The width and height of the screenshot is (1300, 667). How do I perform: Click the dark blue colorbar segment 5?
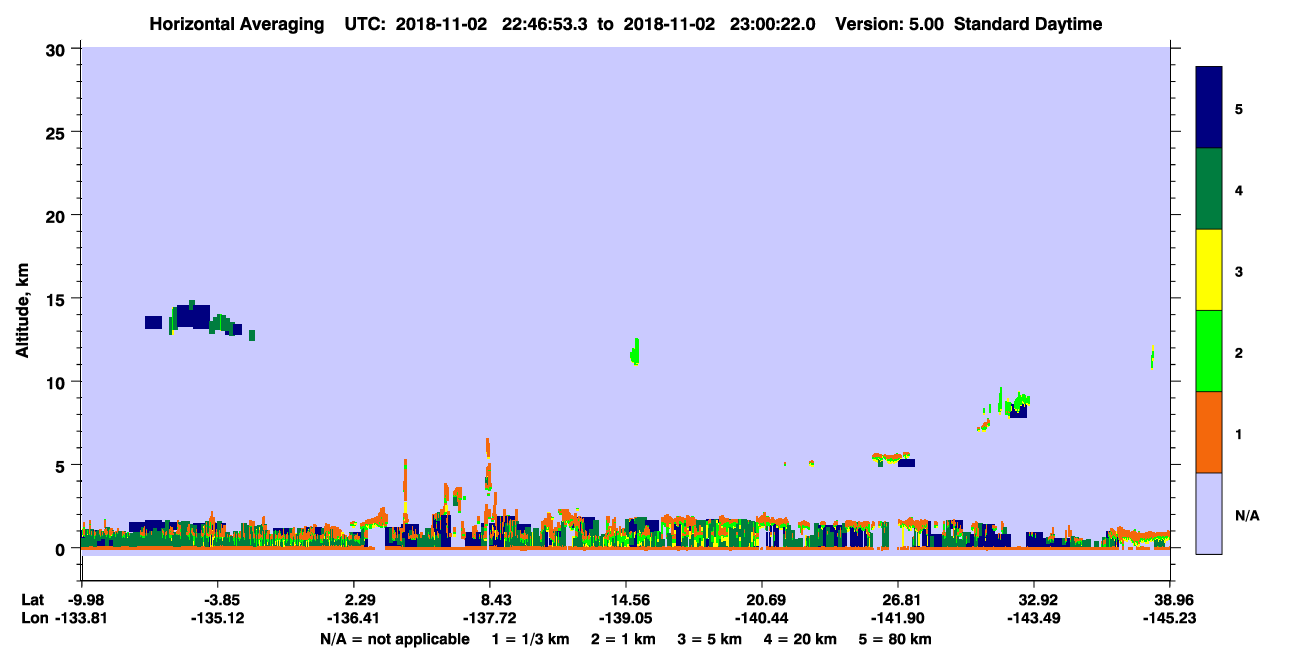coord(1209,107)
